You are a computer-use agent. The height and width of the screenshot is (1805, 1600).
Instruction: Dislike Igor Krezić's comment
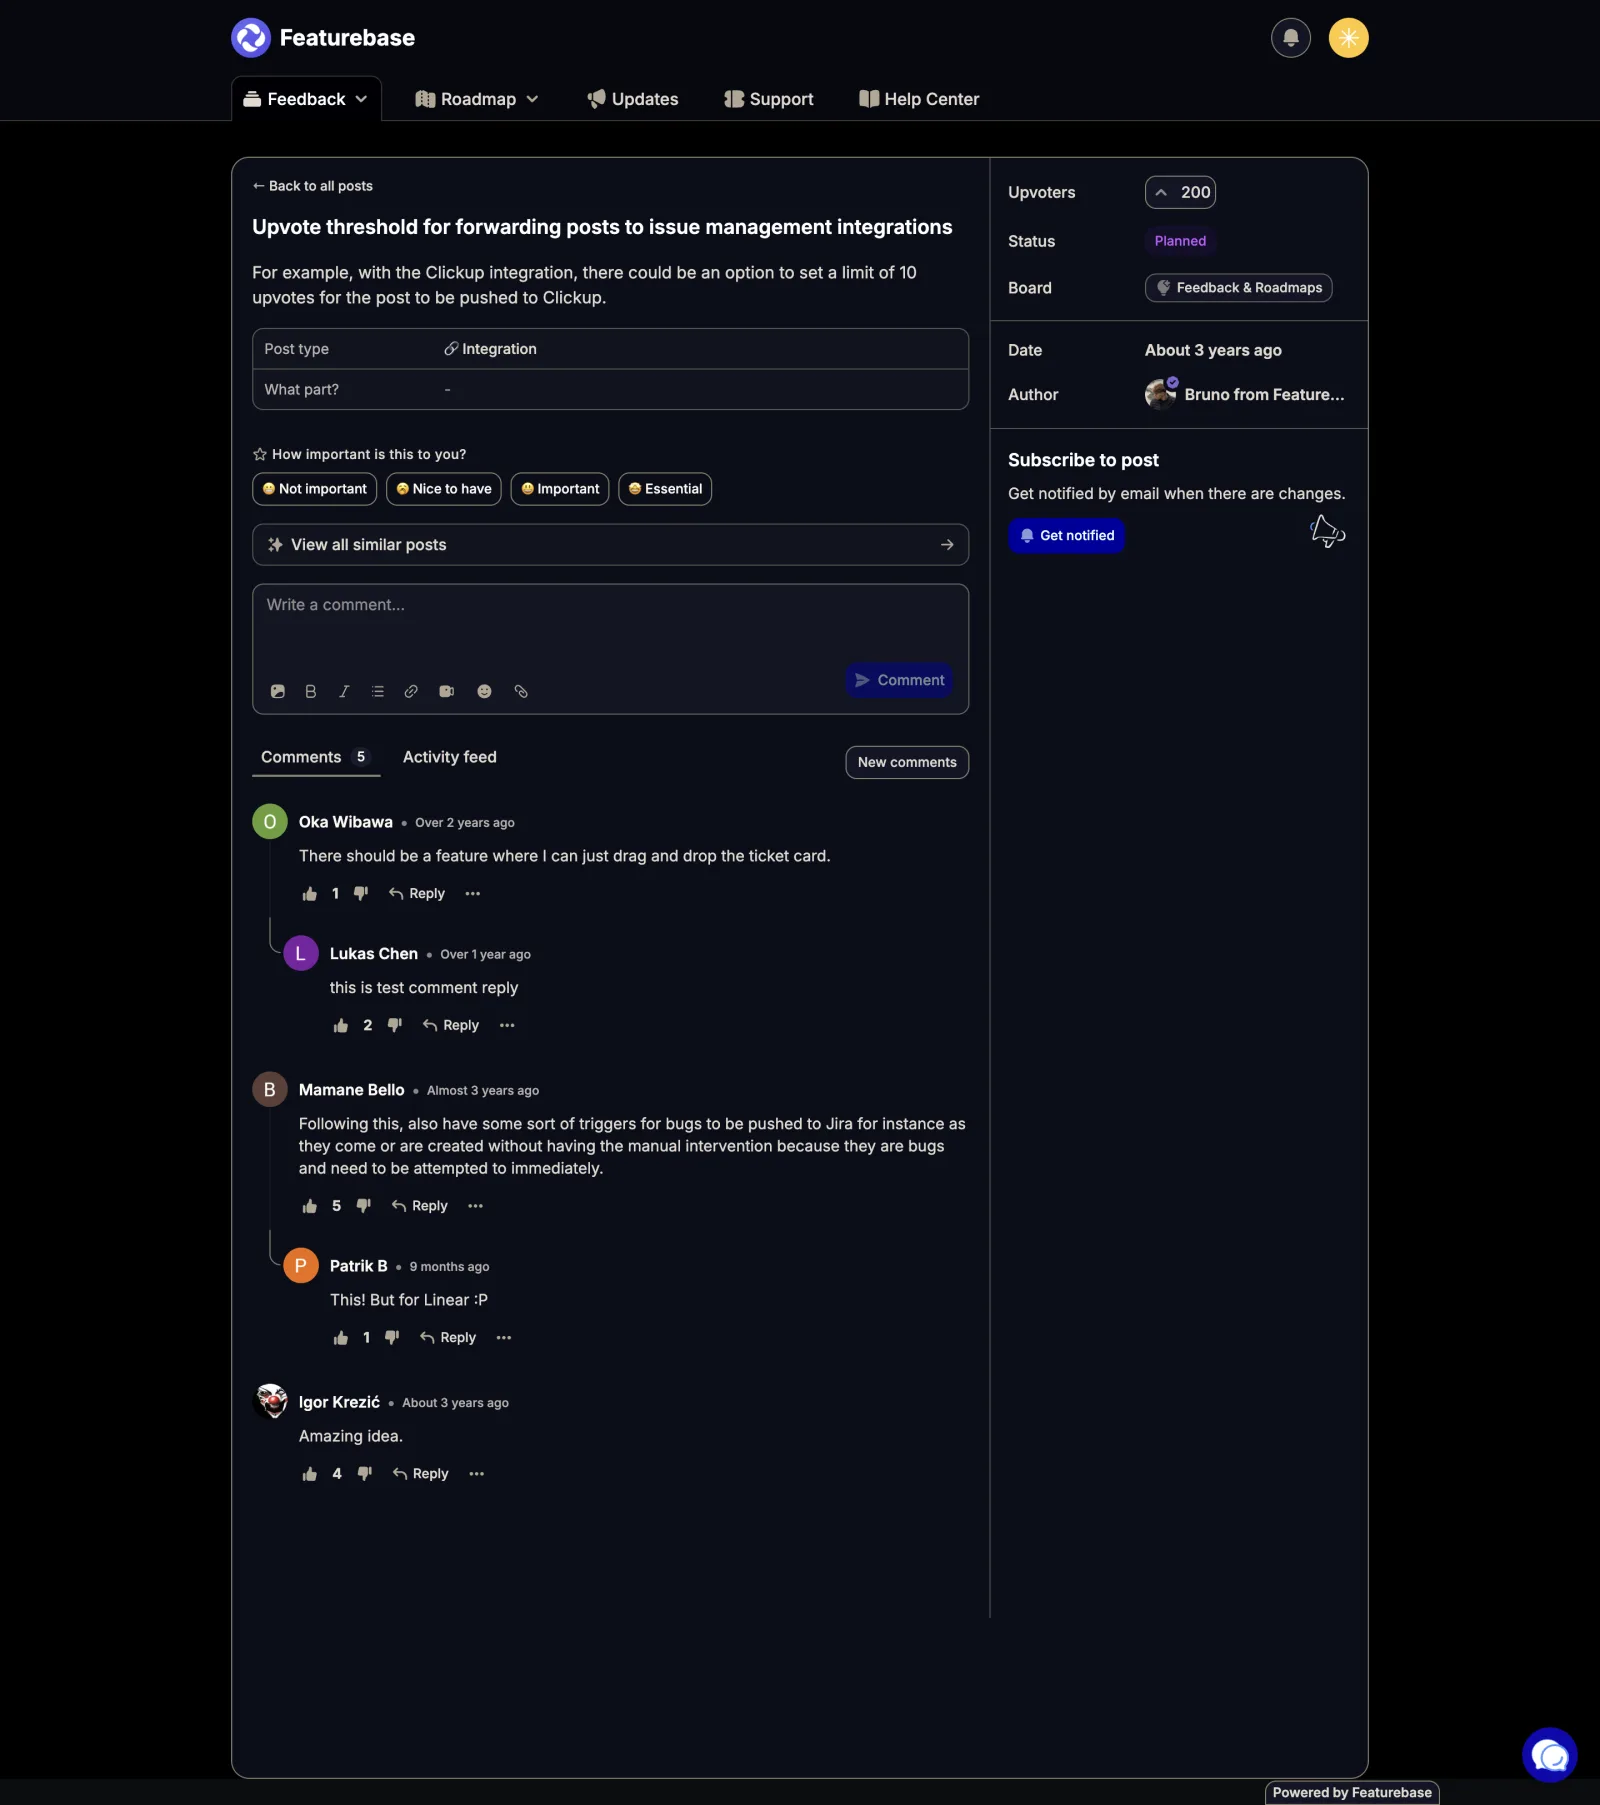[x=365, y=1474]
